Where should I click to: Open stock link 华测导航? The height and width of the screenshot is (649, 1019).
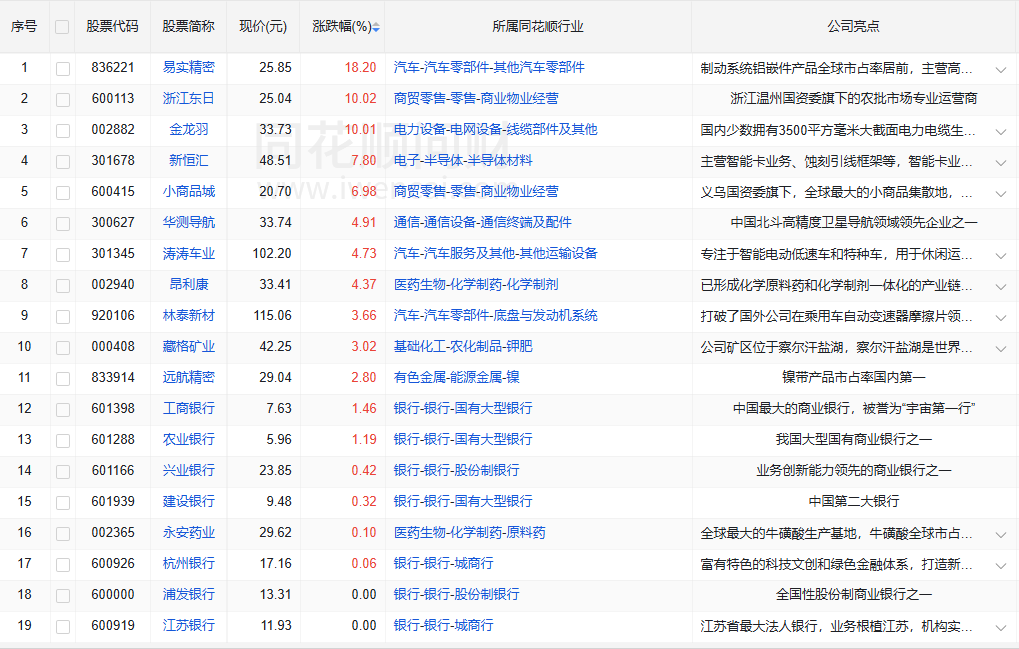pos(188,222)
